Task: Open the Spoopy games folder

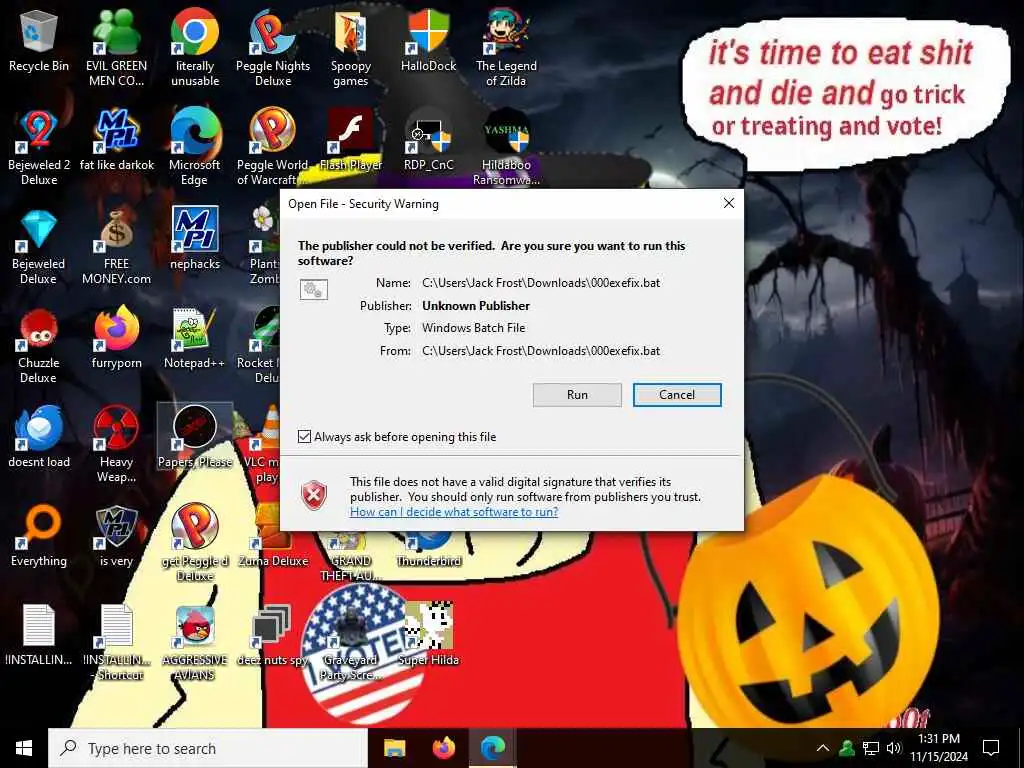Action: [x=351, y=46]
